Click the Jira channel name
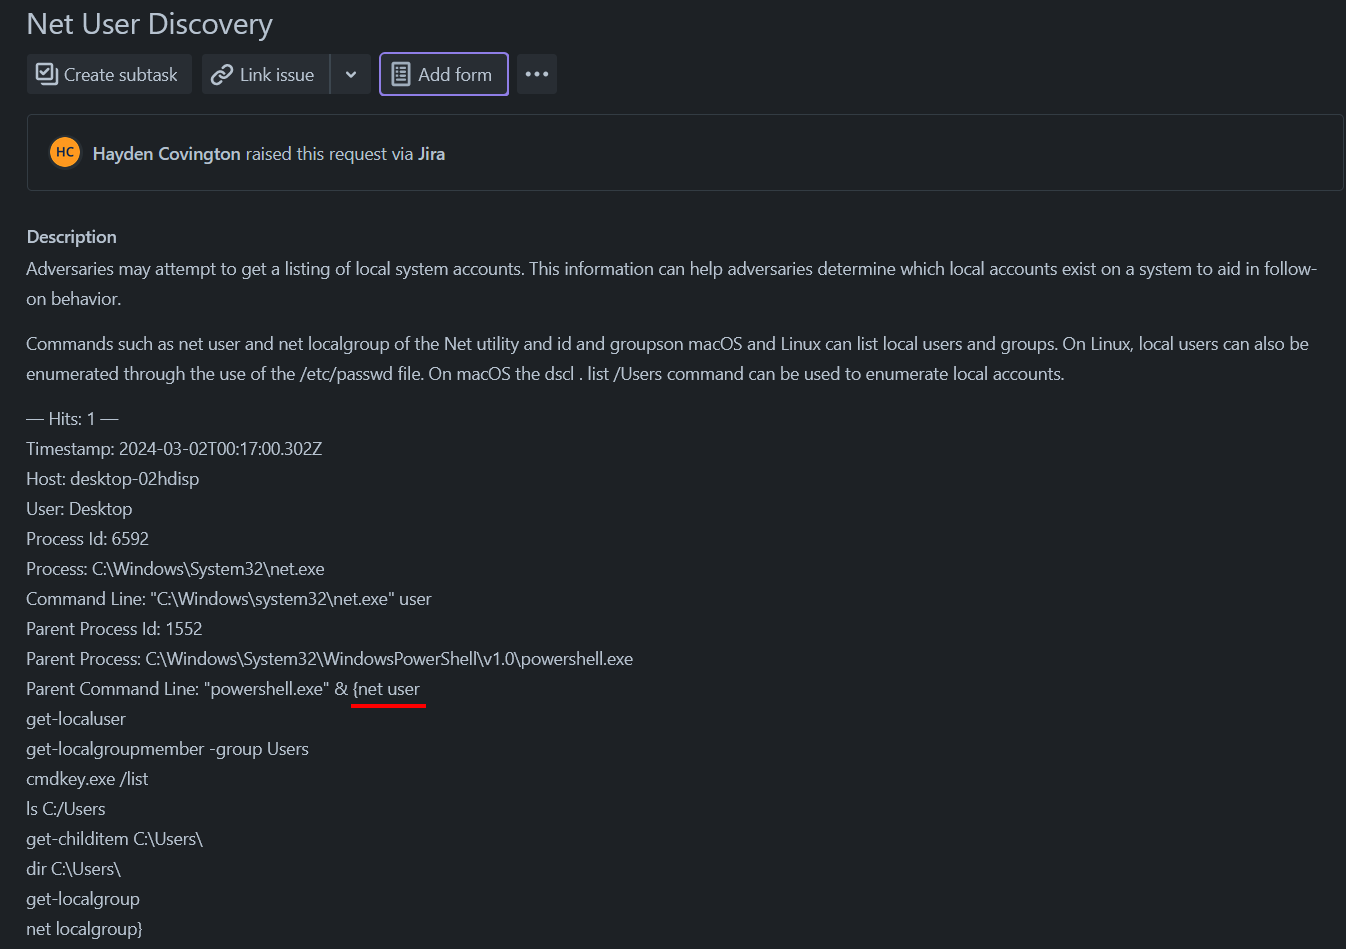 click(431, 154)
